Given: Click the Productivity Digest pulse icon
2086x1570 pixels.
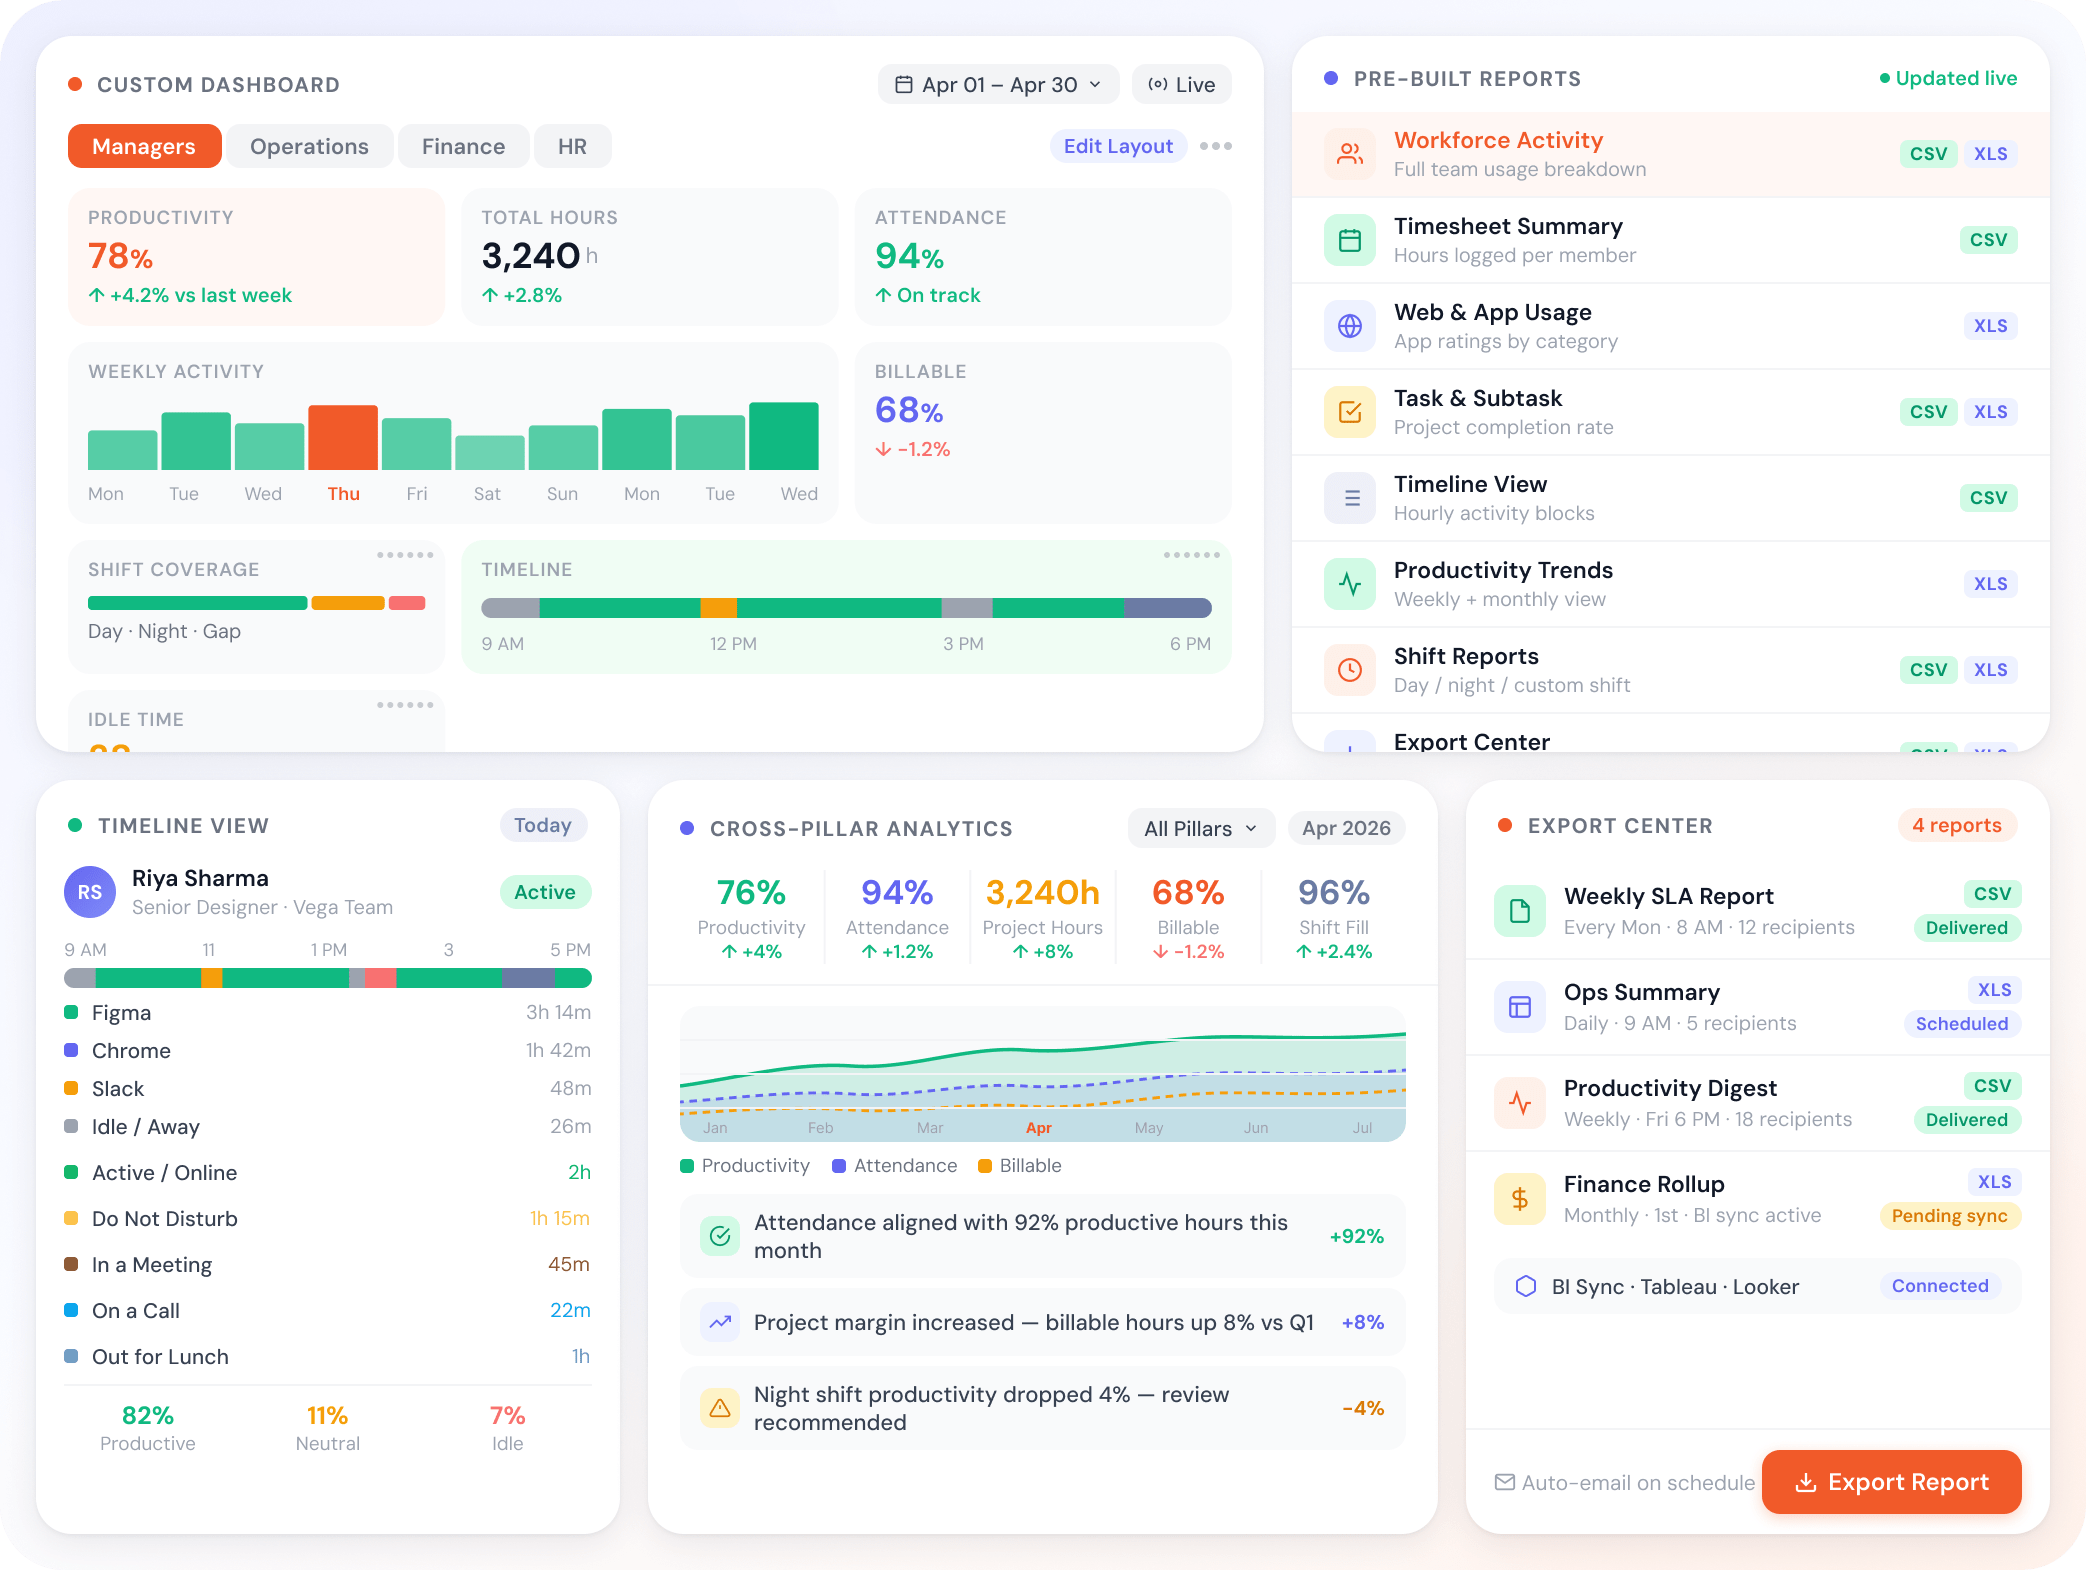Looking at the screenshot, I should click(x=1520, y=1103).
